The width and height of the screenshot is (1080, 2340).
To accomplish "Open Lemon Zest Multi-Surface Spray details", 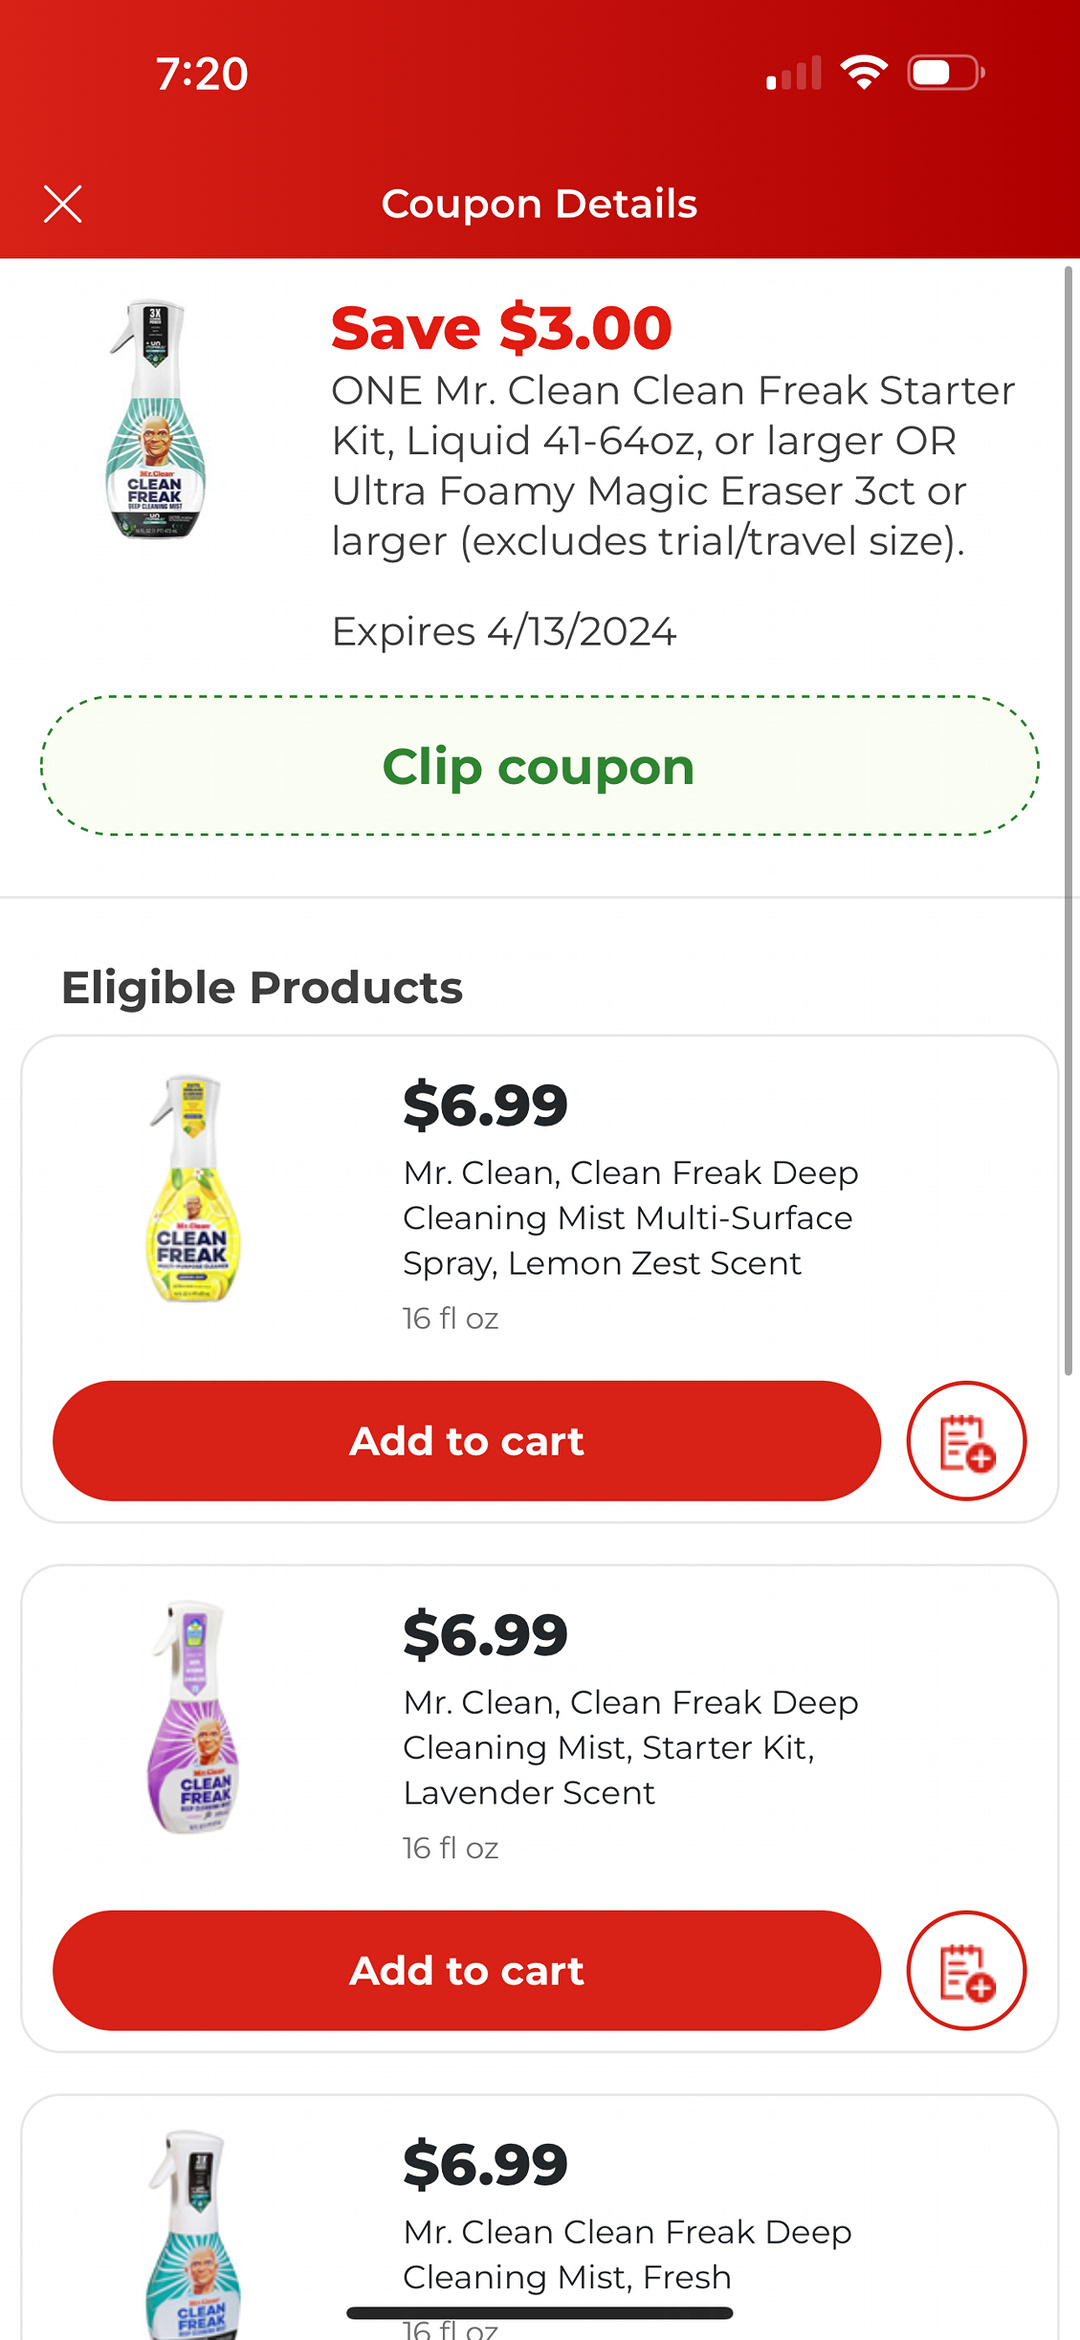I will (630, 1217).
